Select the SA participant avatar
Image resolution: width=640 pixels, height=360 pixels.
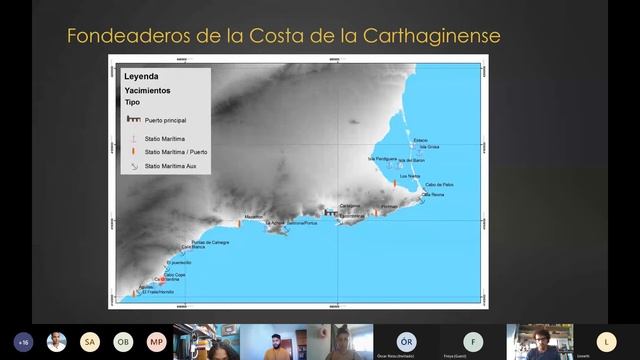pyautogui.click(x=90, y=342)
